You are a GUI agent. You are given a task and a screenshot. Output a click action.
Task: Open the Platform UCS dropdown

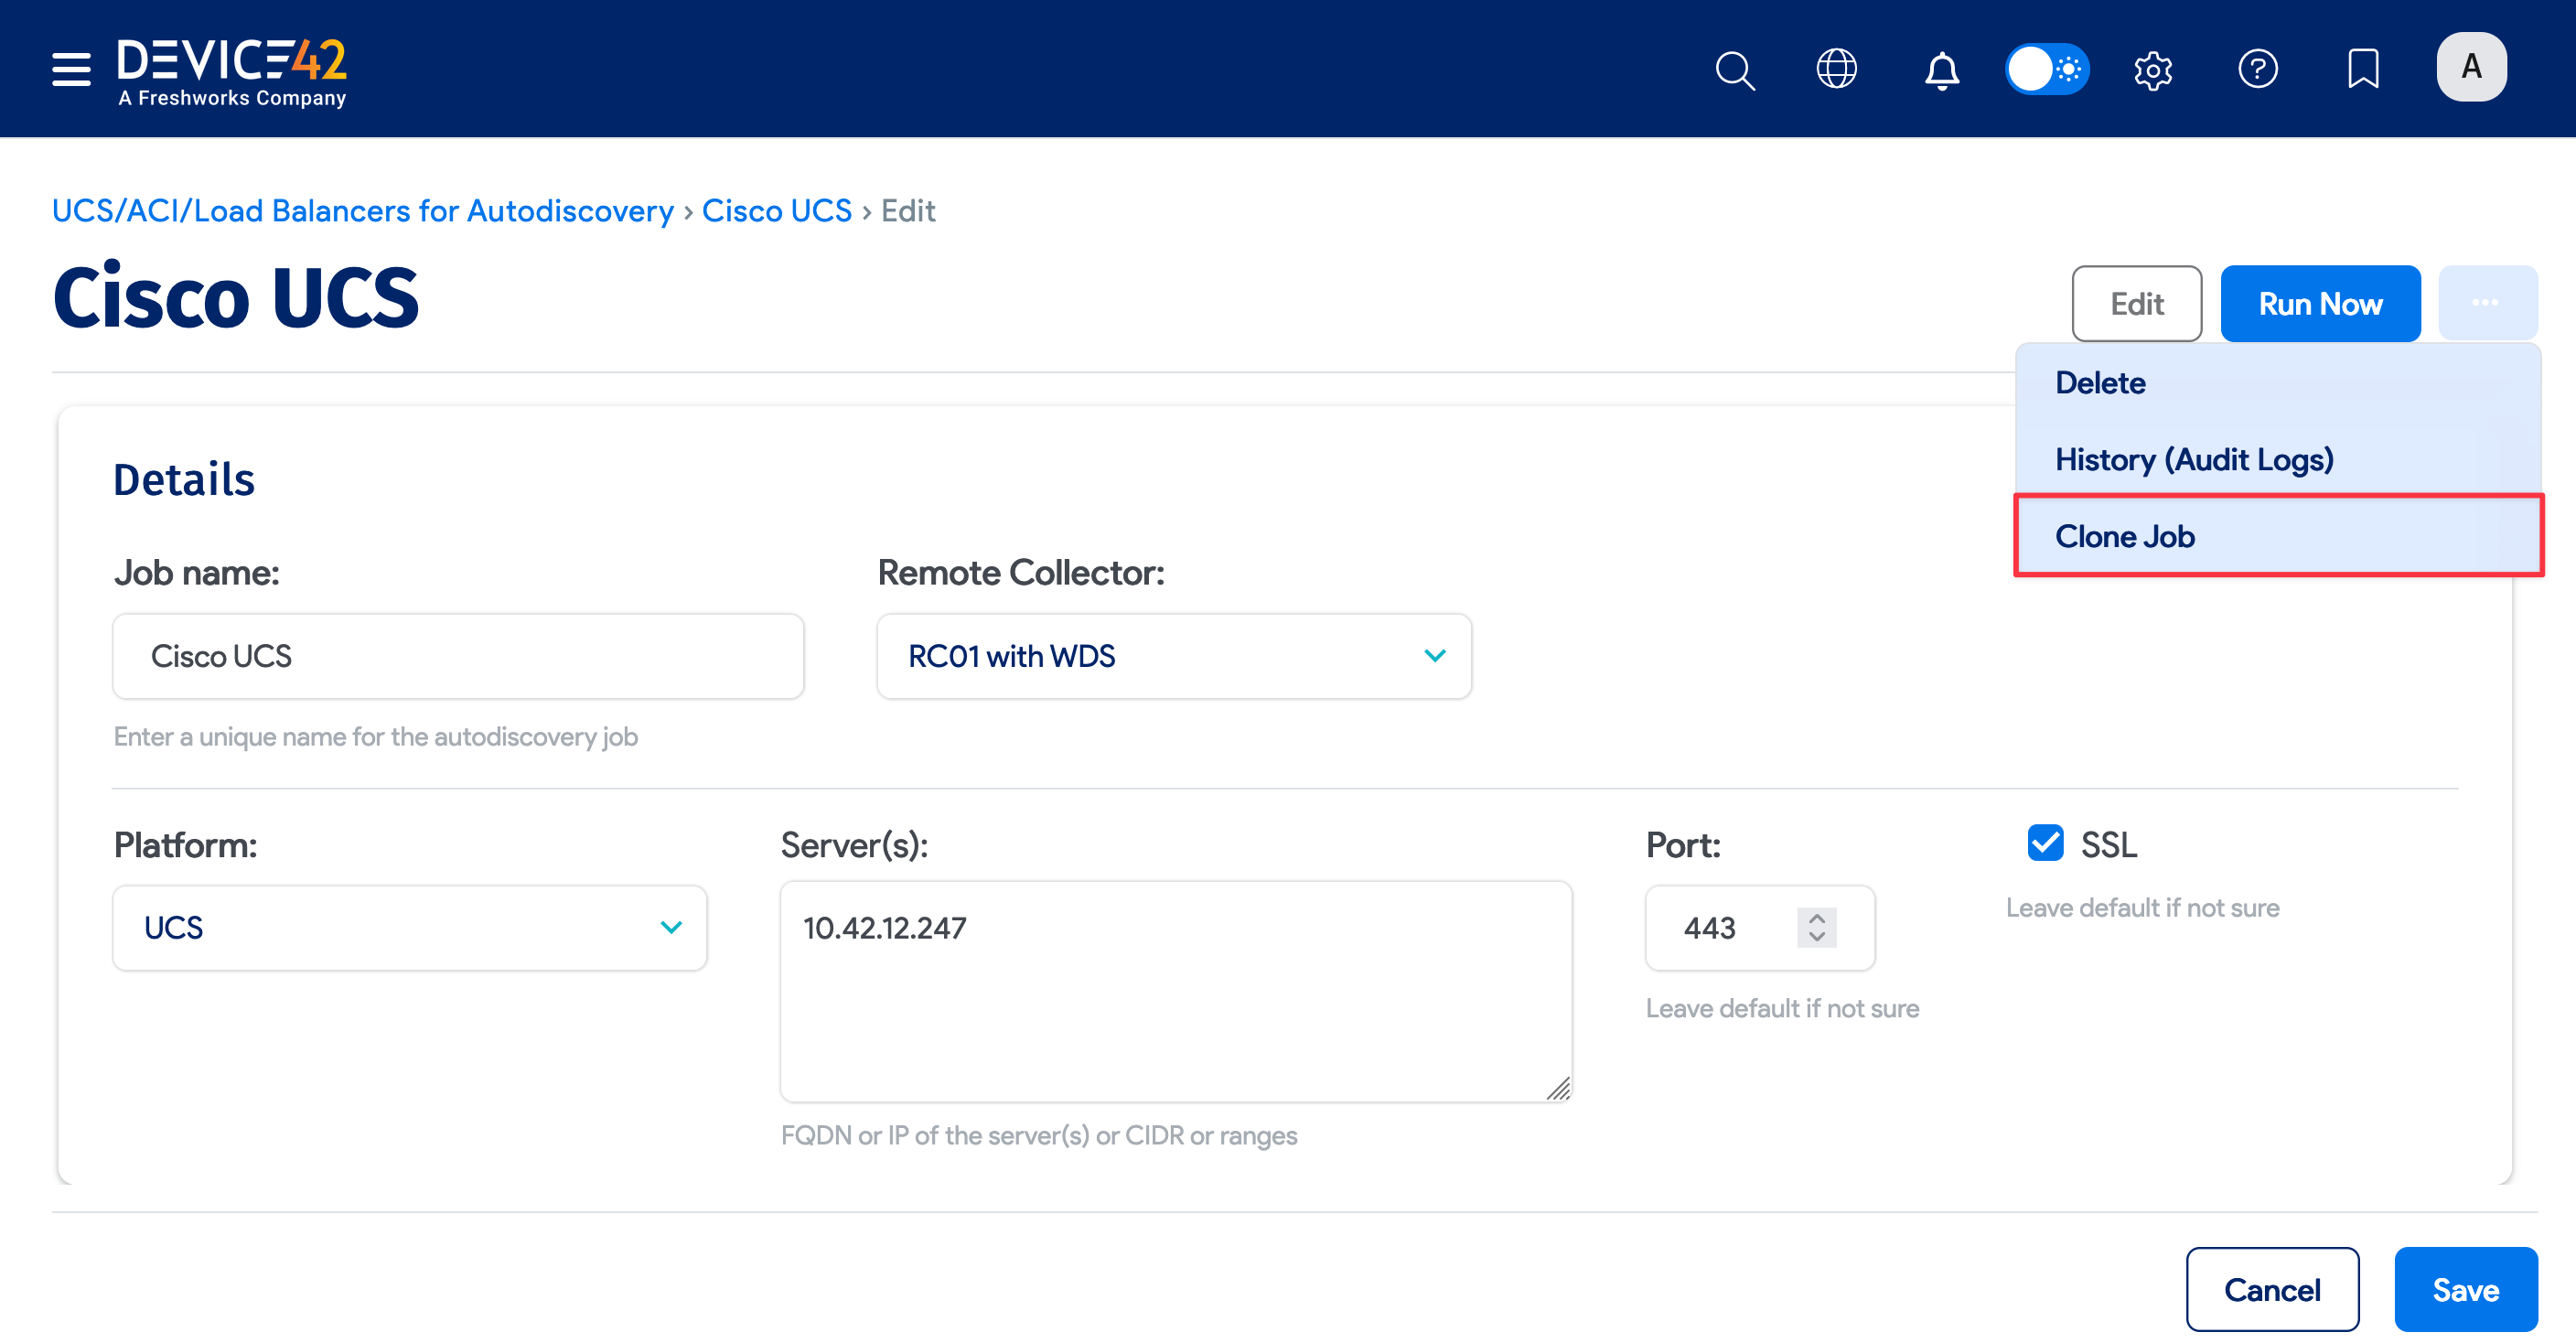[x=410, y=927]
